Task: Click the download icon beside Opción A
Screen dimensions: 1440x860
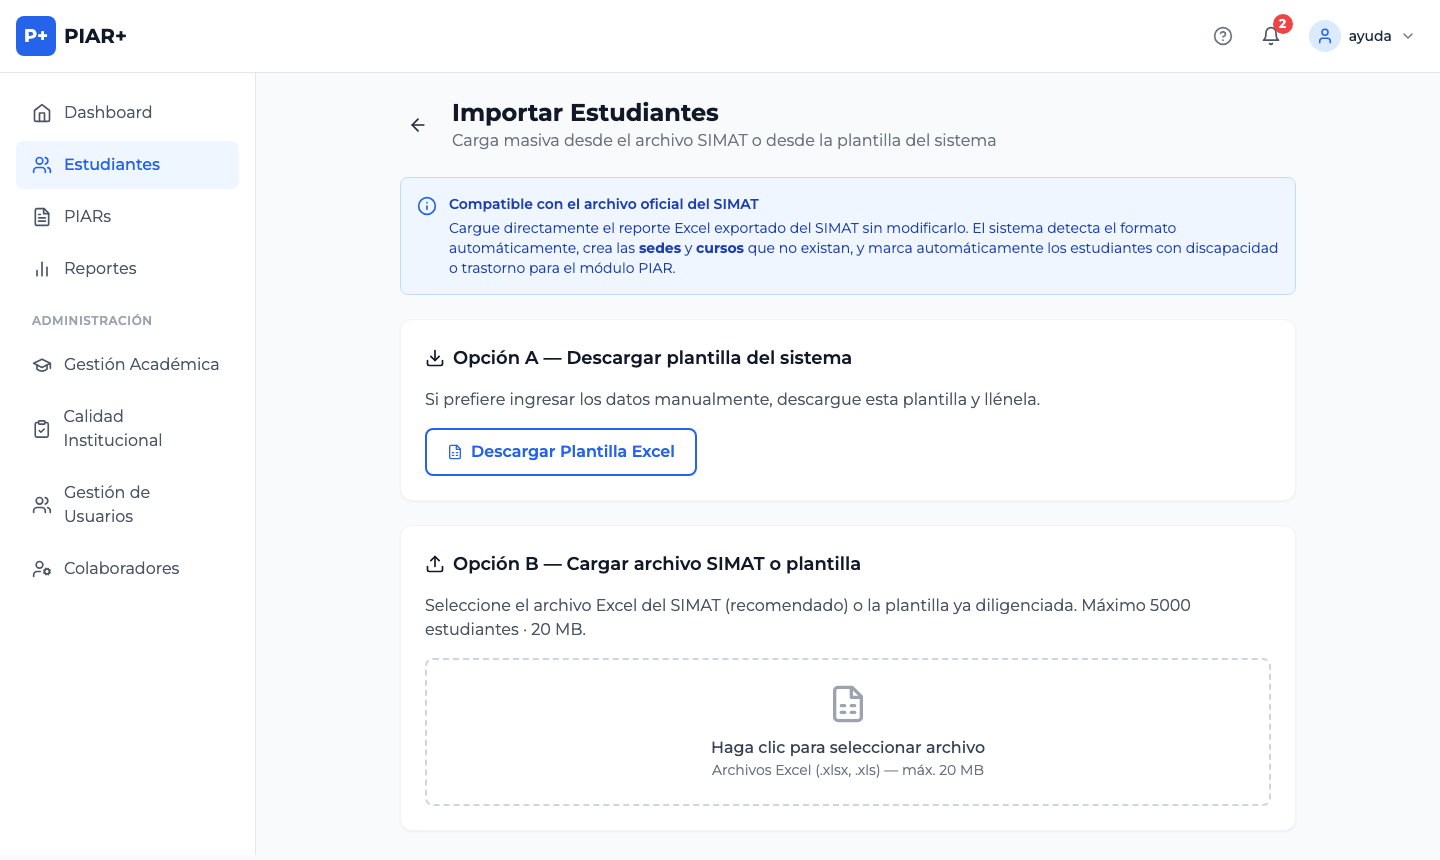Action: 435,358
